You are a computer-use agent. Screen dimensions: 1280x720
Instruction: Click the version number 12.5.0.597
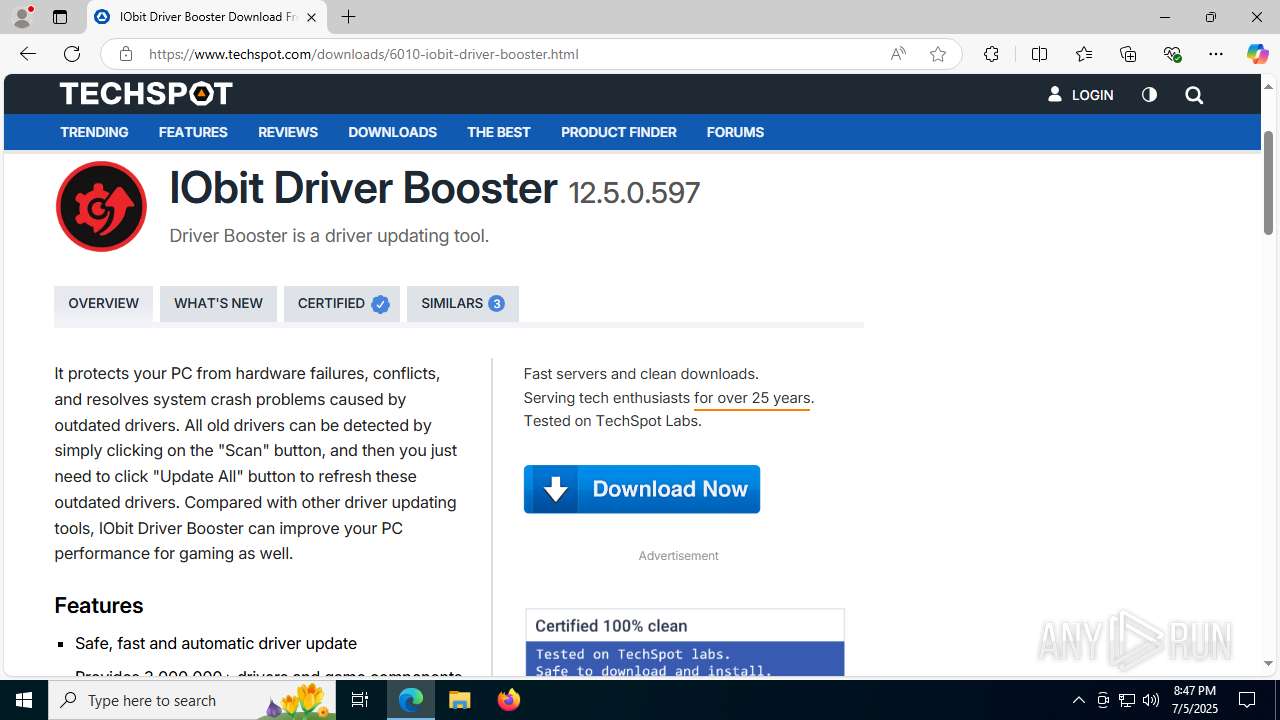click(634, 193)
